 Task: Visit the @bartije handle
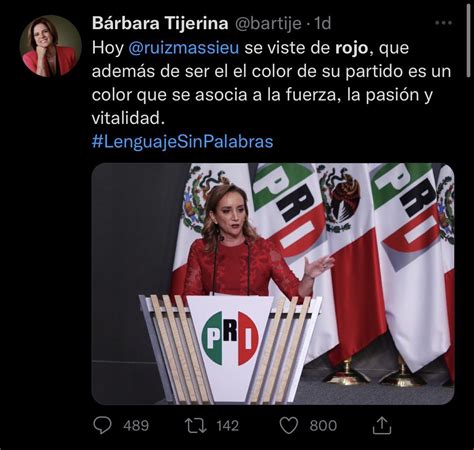(x=268, y=23)
